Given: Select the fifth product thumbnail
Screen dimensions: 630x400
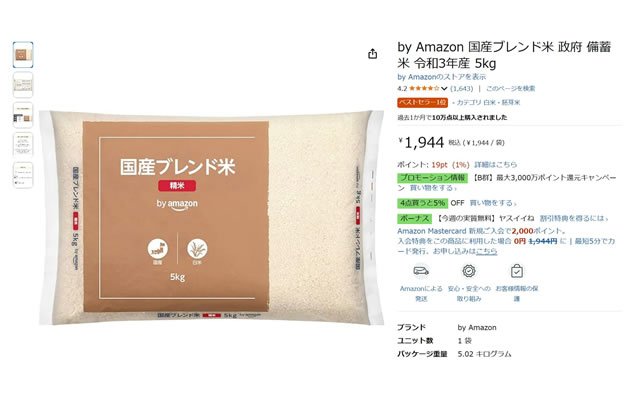Looking at the screenshot, I should (x=23, y=175).
